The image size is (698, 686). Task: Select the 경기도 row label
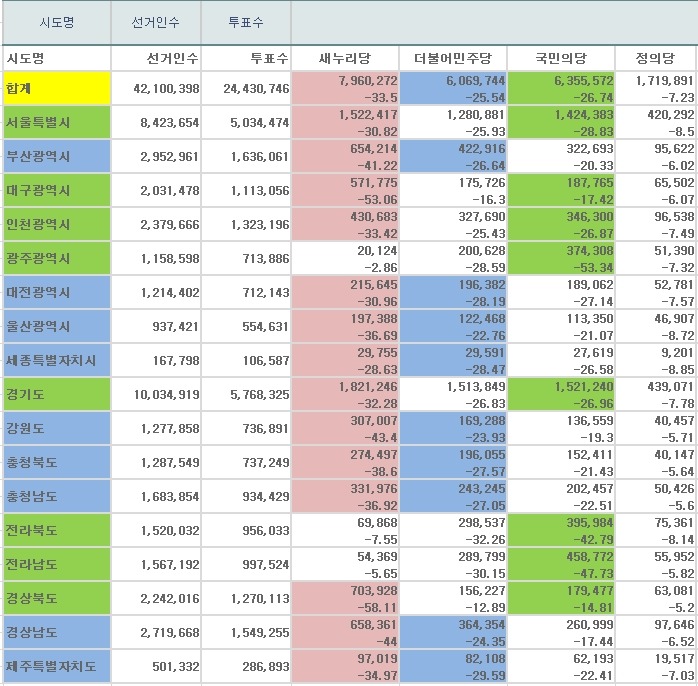57,394
